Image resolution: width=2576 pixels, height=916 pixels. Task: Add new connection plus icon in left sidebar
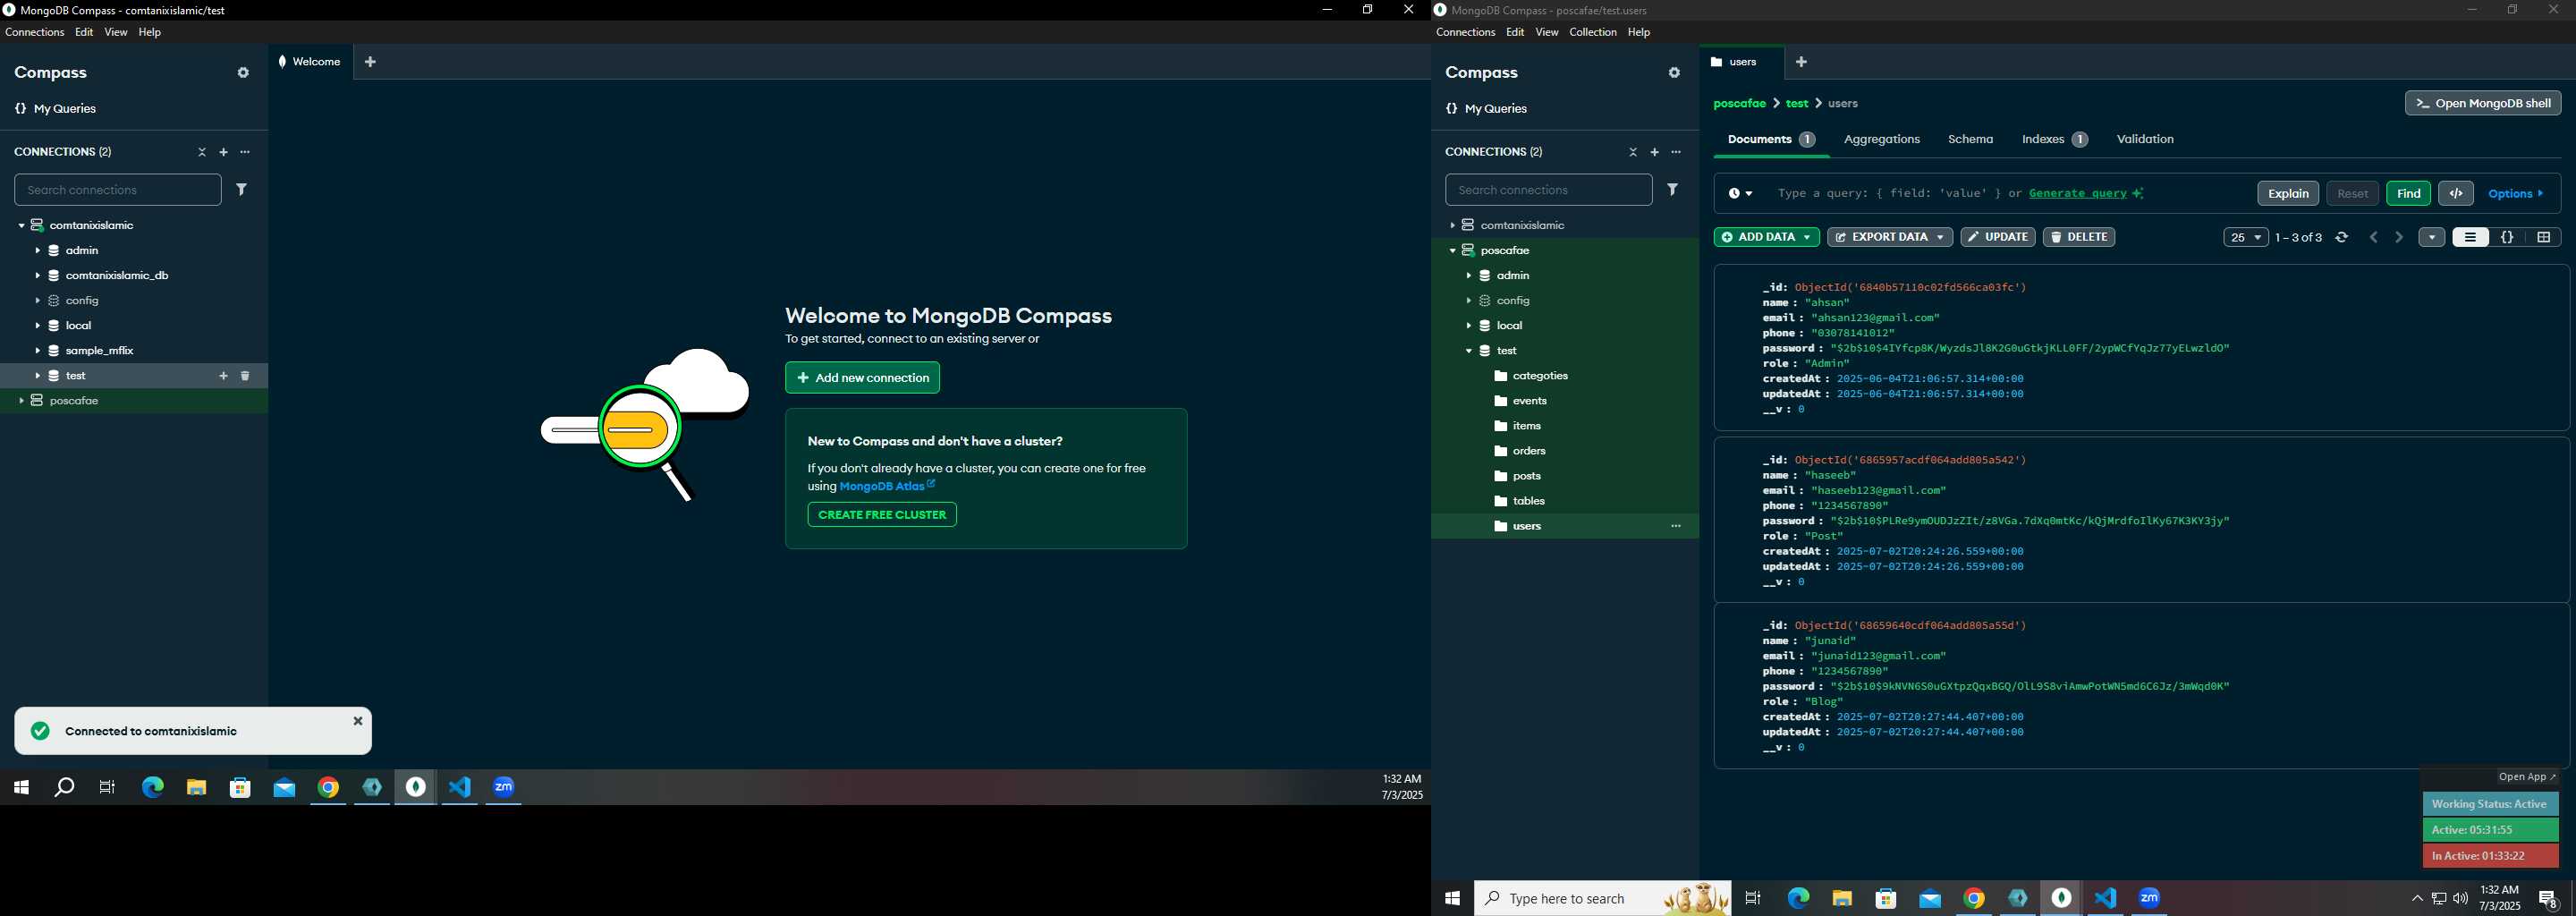[224, 152]
